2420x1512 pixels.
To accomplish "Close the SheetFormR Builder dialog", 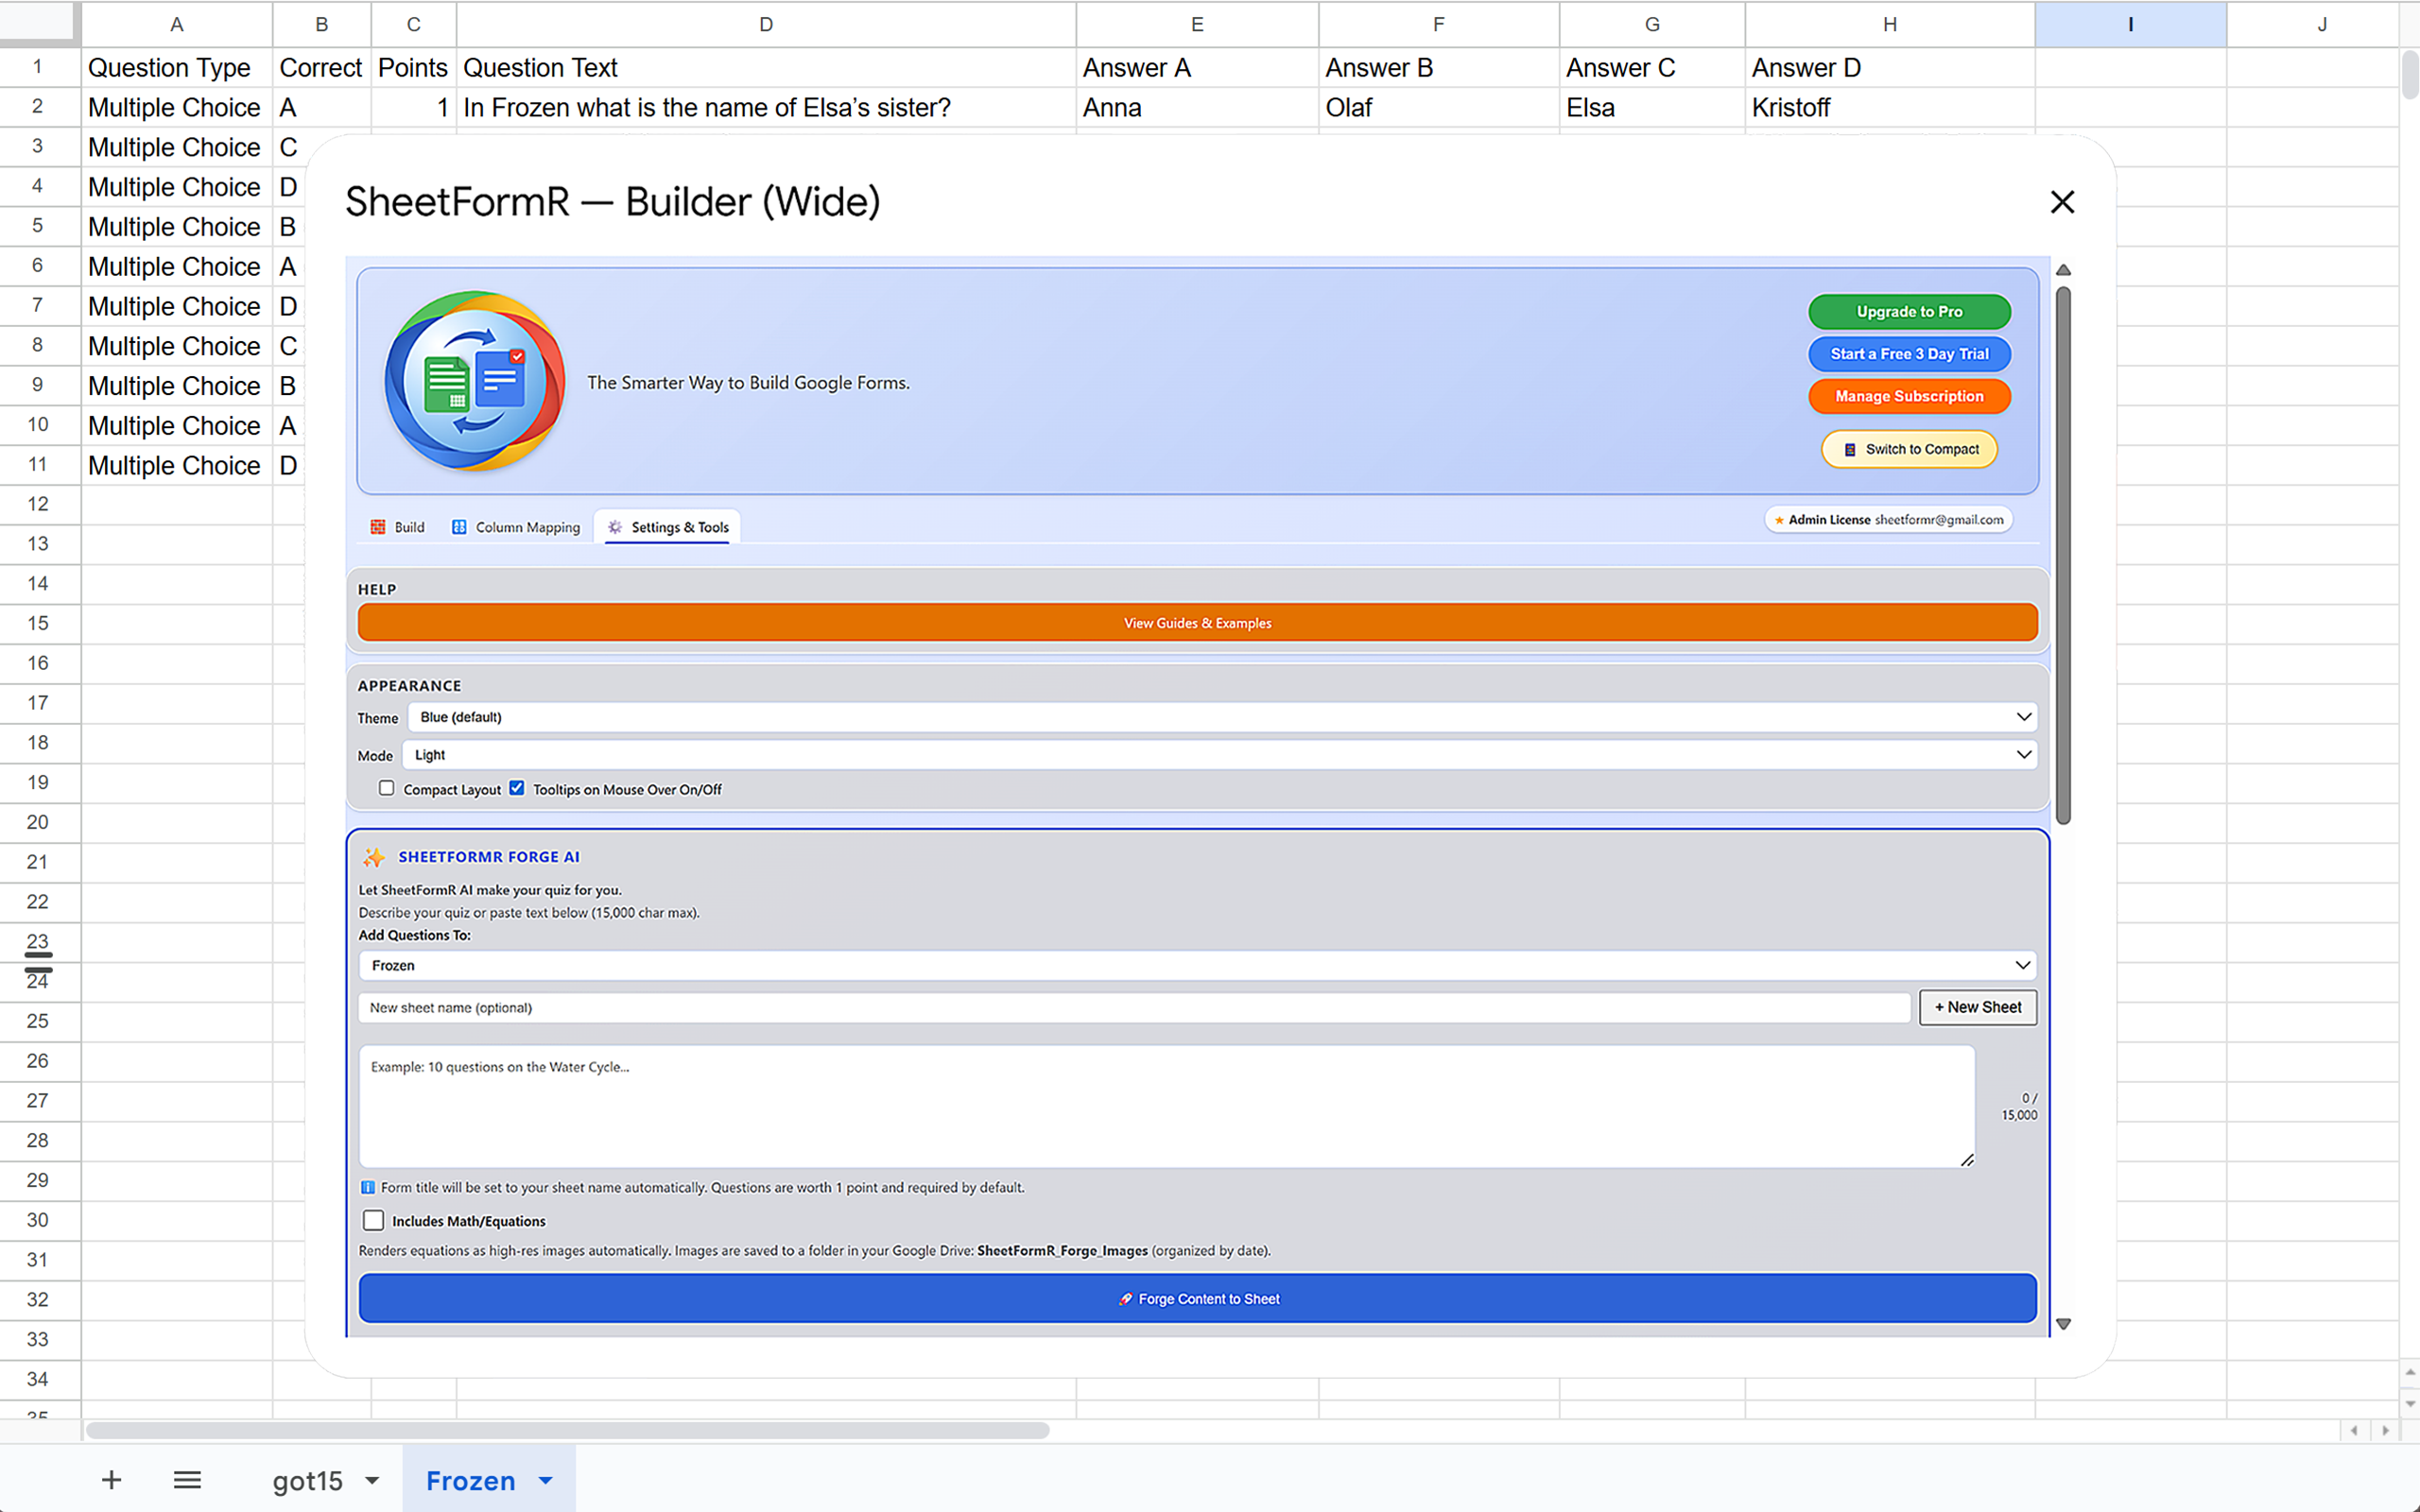I will [x=2062, y=202].
